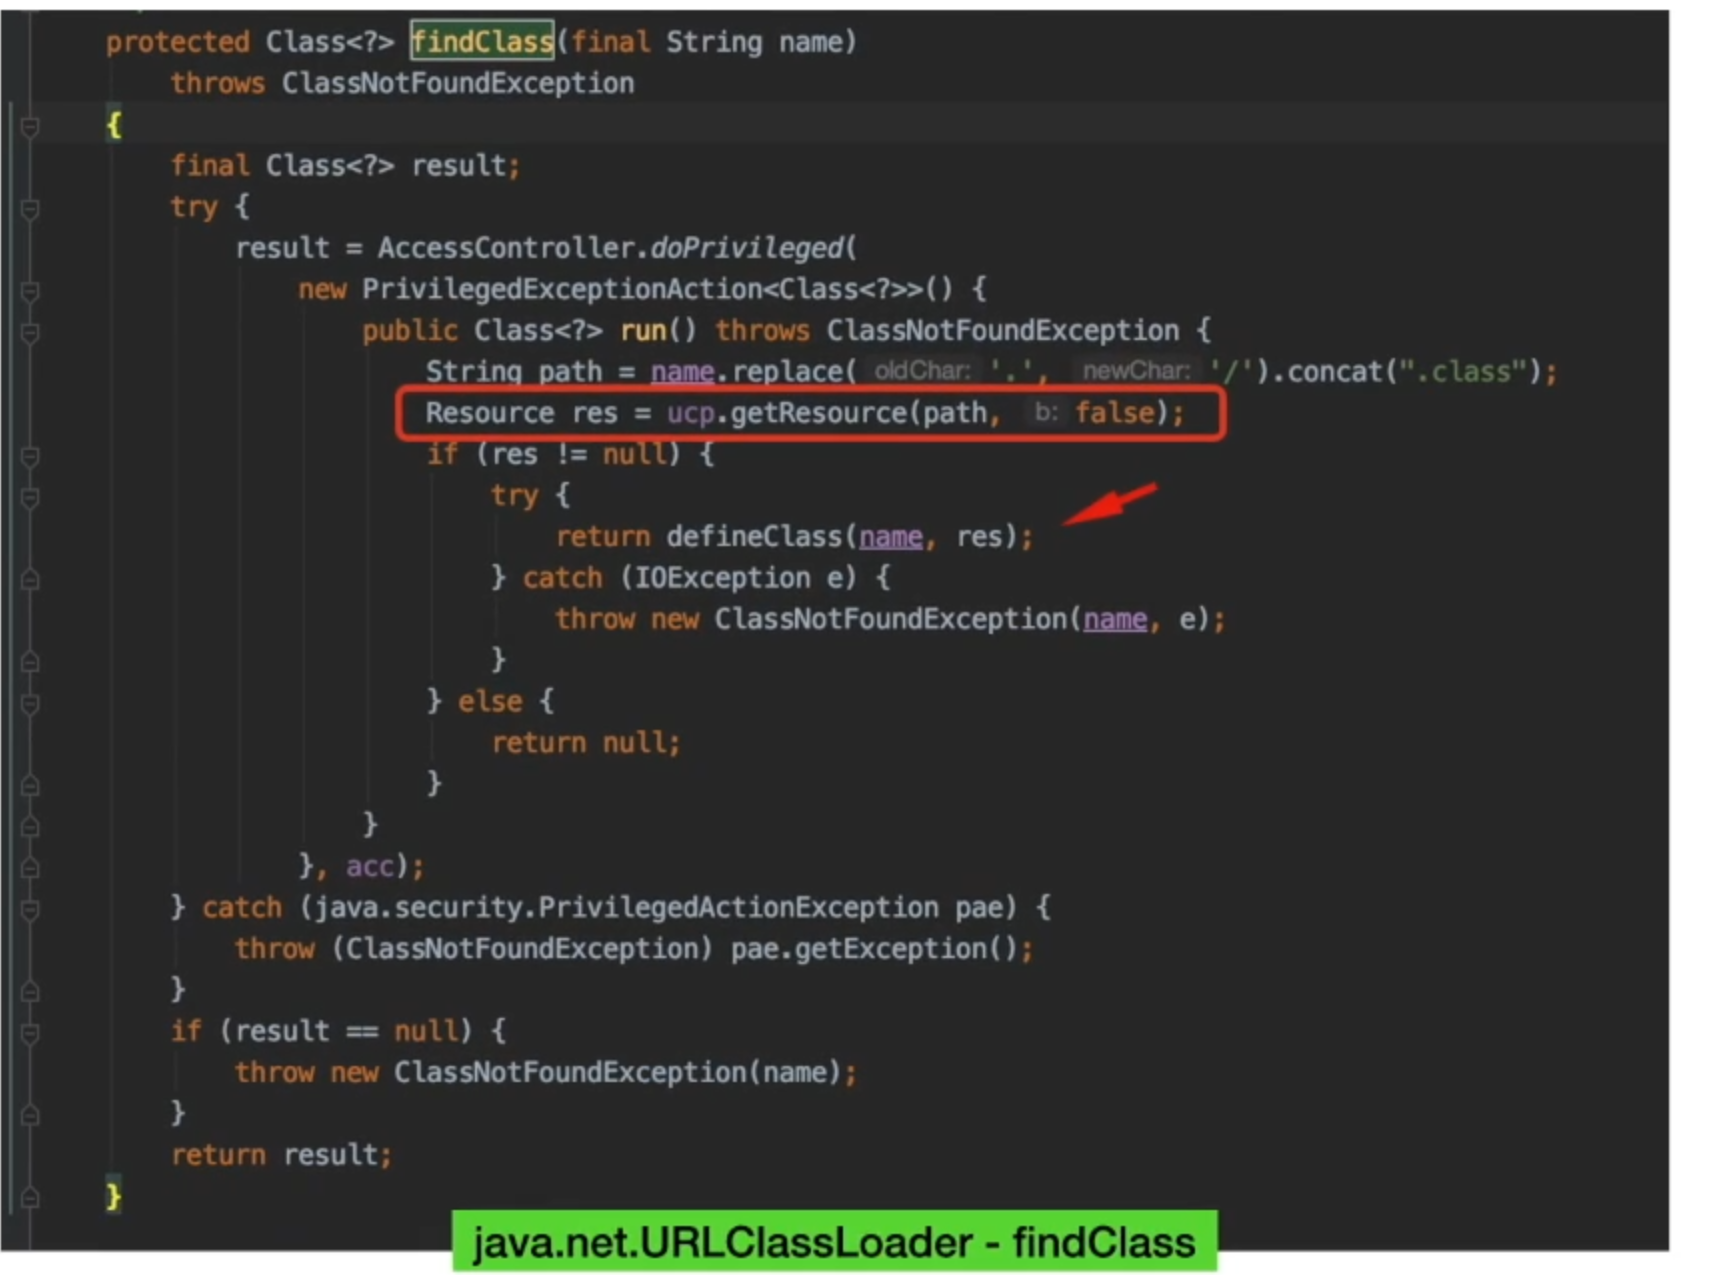Click the 'acc' argument
This screenshot has height=1275, width=1709.
pyautogui.click(x=369, y=866)
